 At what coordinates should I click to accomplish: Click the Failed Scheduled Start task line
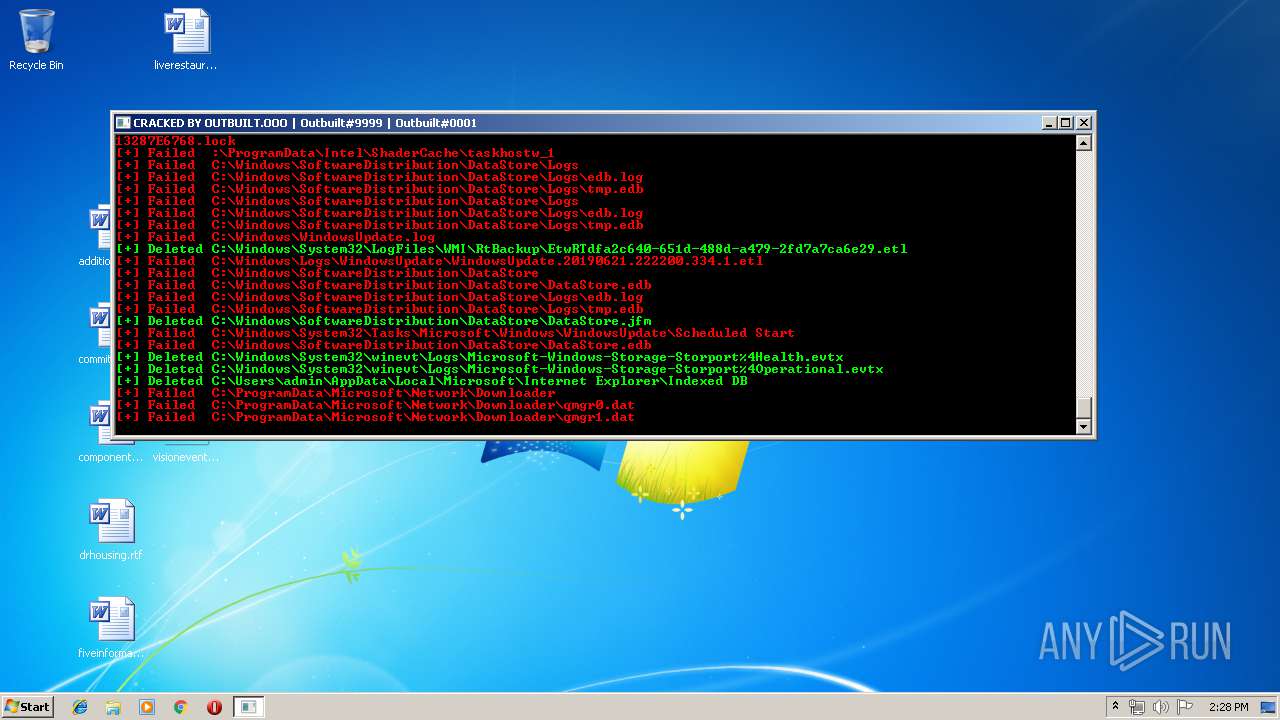(455, 333)
